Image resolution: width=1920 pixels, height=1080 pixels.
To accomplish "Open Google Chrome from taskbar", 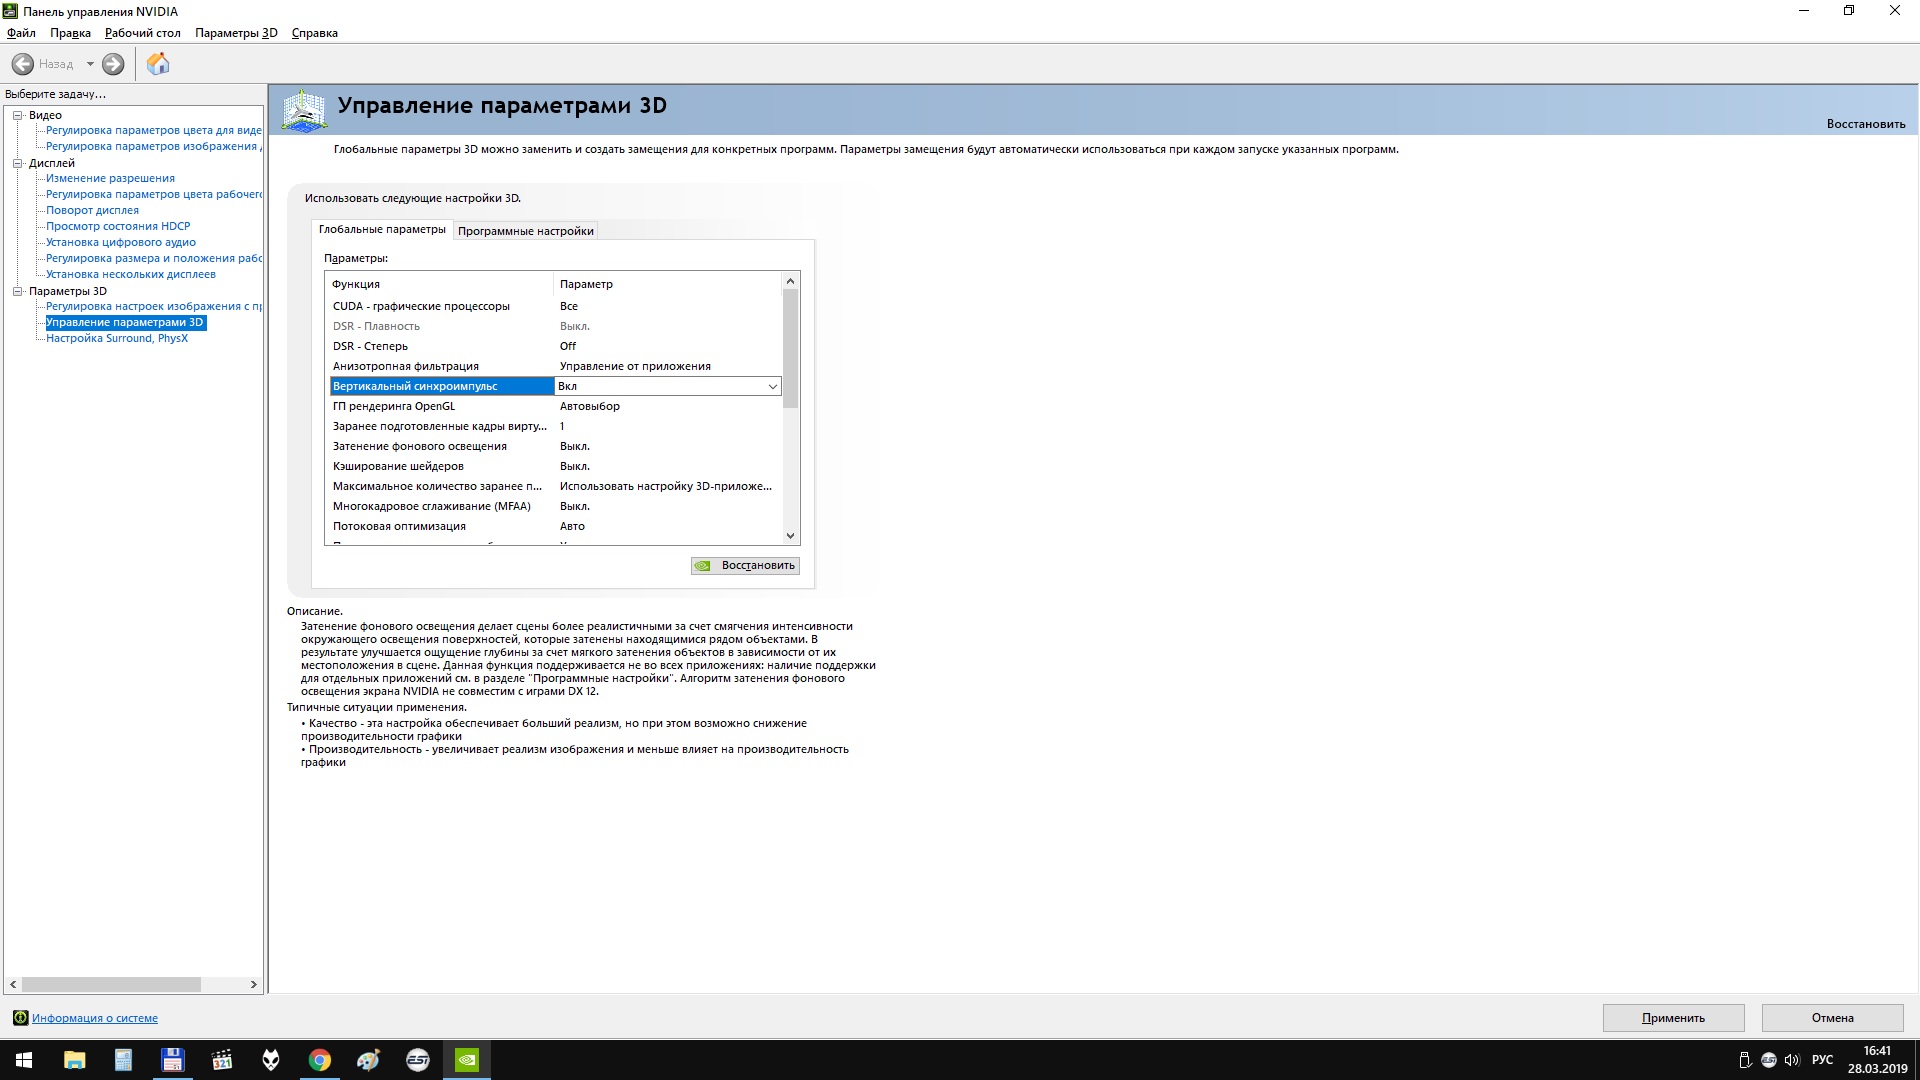I will (x=320, y=1060).
